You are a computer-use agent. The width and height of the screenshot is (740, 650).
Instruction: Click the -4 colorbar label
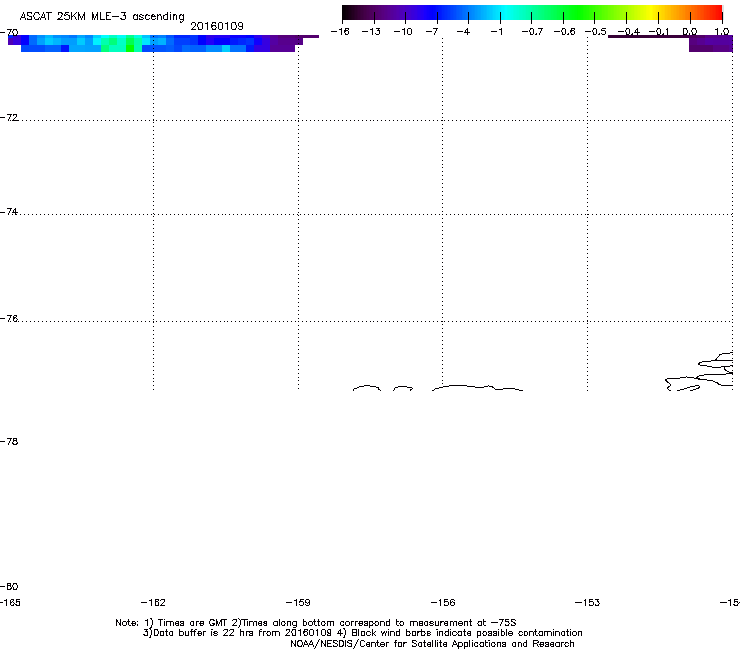tap(463, 32)
